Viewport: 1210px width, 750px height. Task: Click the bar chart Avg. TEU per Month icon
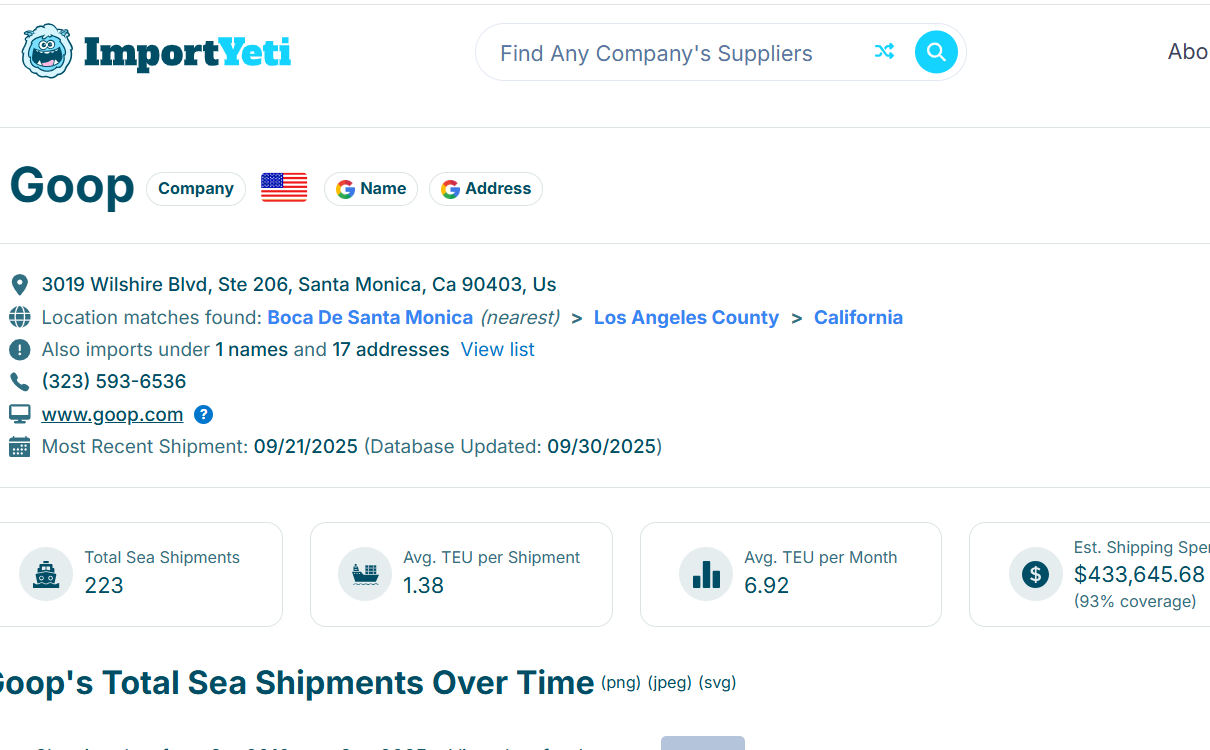coord(706,574)
